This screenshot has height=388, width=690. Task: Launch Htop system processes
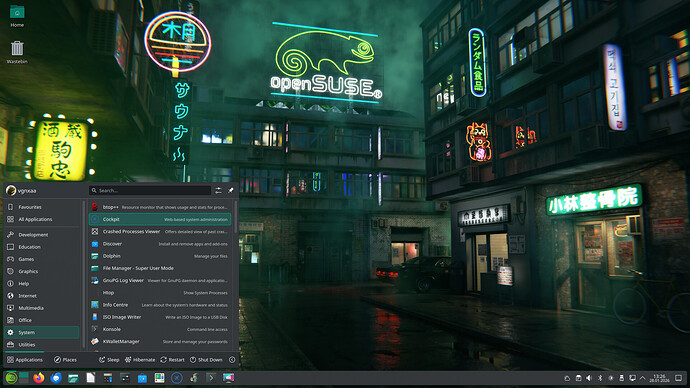160,293
